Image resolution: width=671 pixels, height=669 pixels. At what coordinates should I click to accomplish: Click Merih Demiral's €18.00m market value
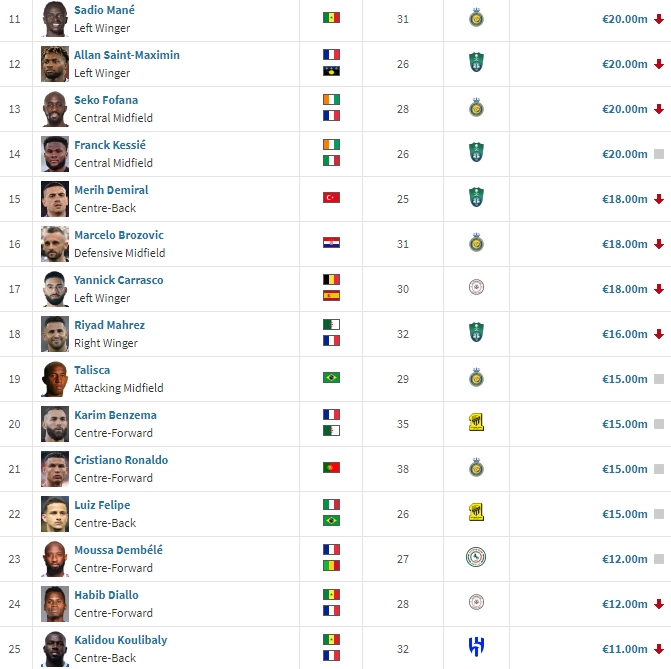point(625,199)
